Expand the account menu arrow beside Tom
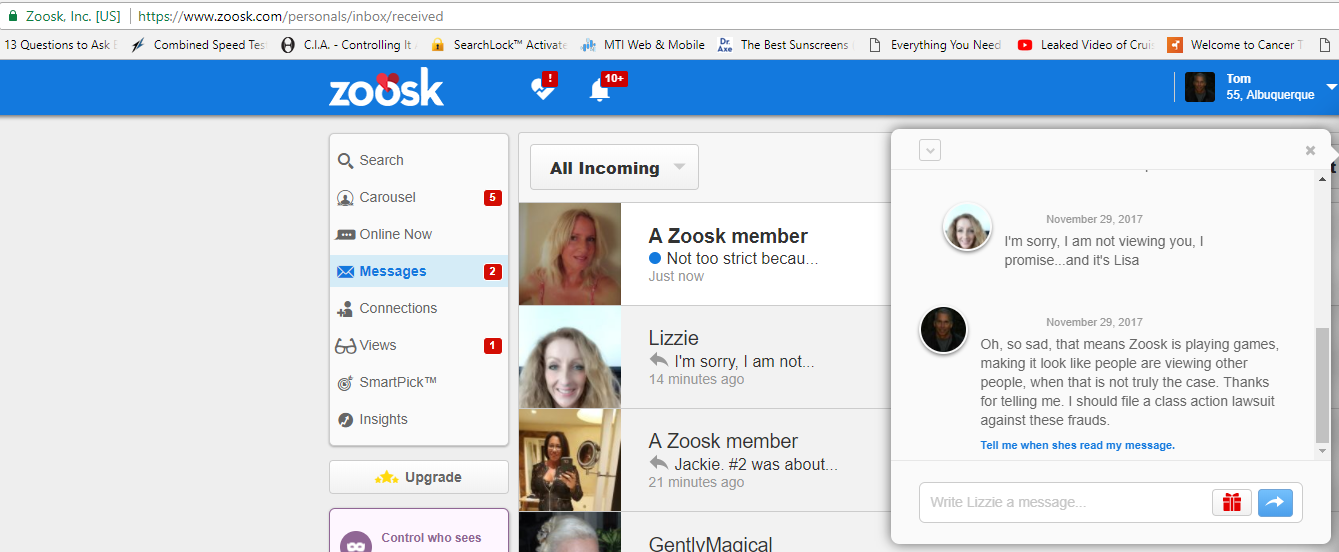1339x552 pixels. coord(1331,87)
